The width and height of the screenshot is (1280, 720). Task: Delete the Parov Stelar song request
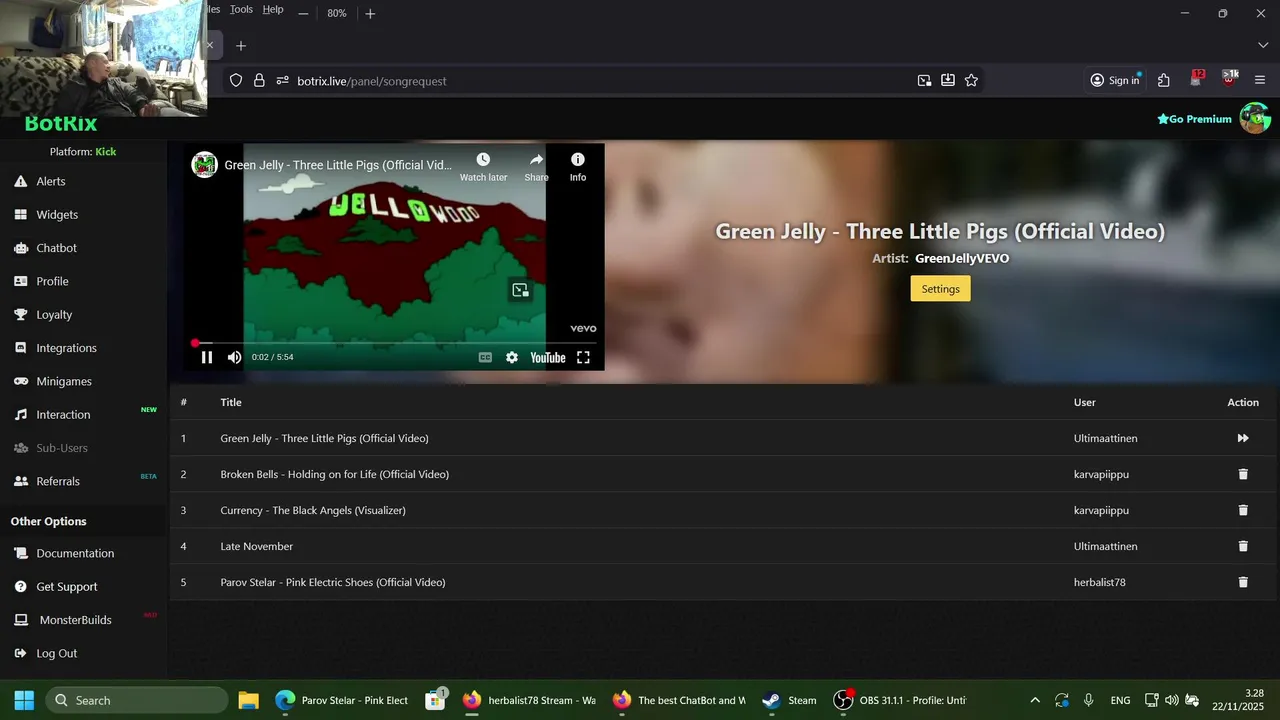pos(1243,582)
